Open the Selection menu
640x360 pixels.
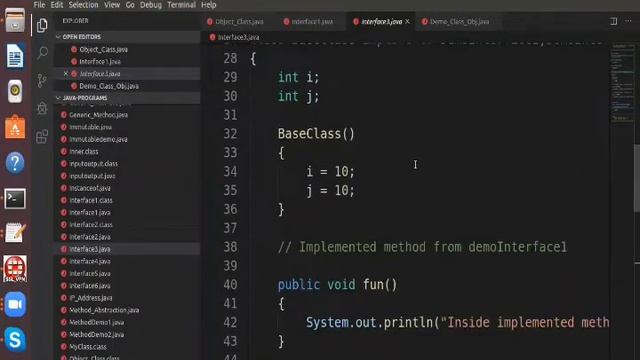click(x=83, y=5)
